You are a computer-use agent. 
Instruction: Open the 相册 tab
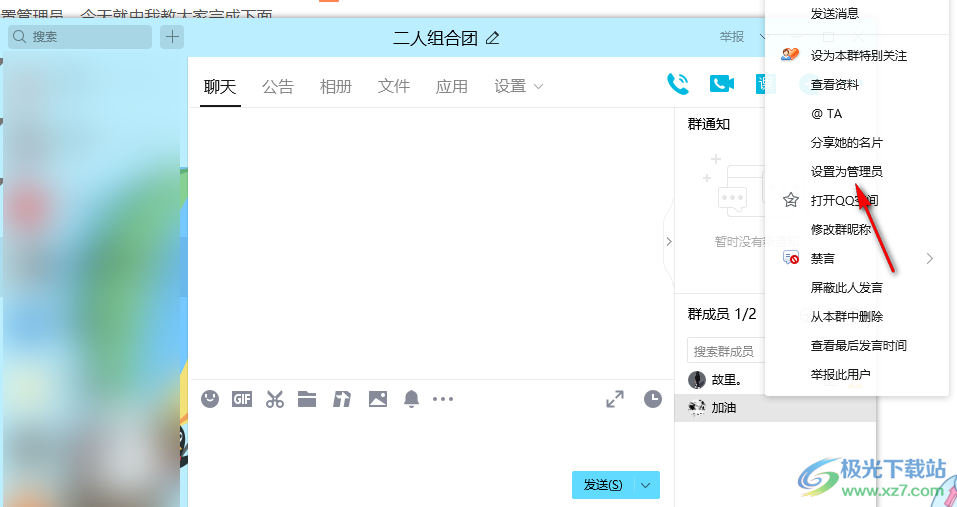(336, 87)
